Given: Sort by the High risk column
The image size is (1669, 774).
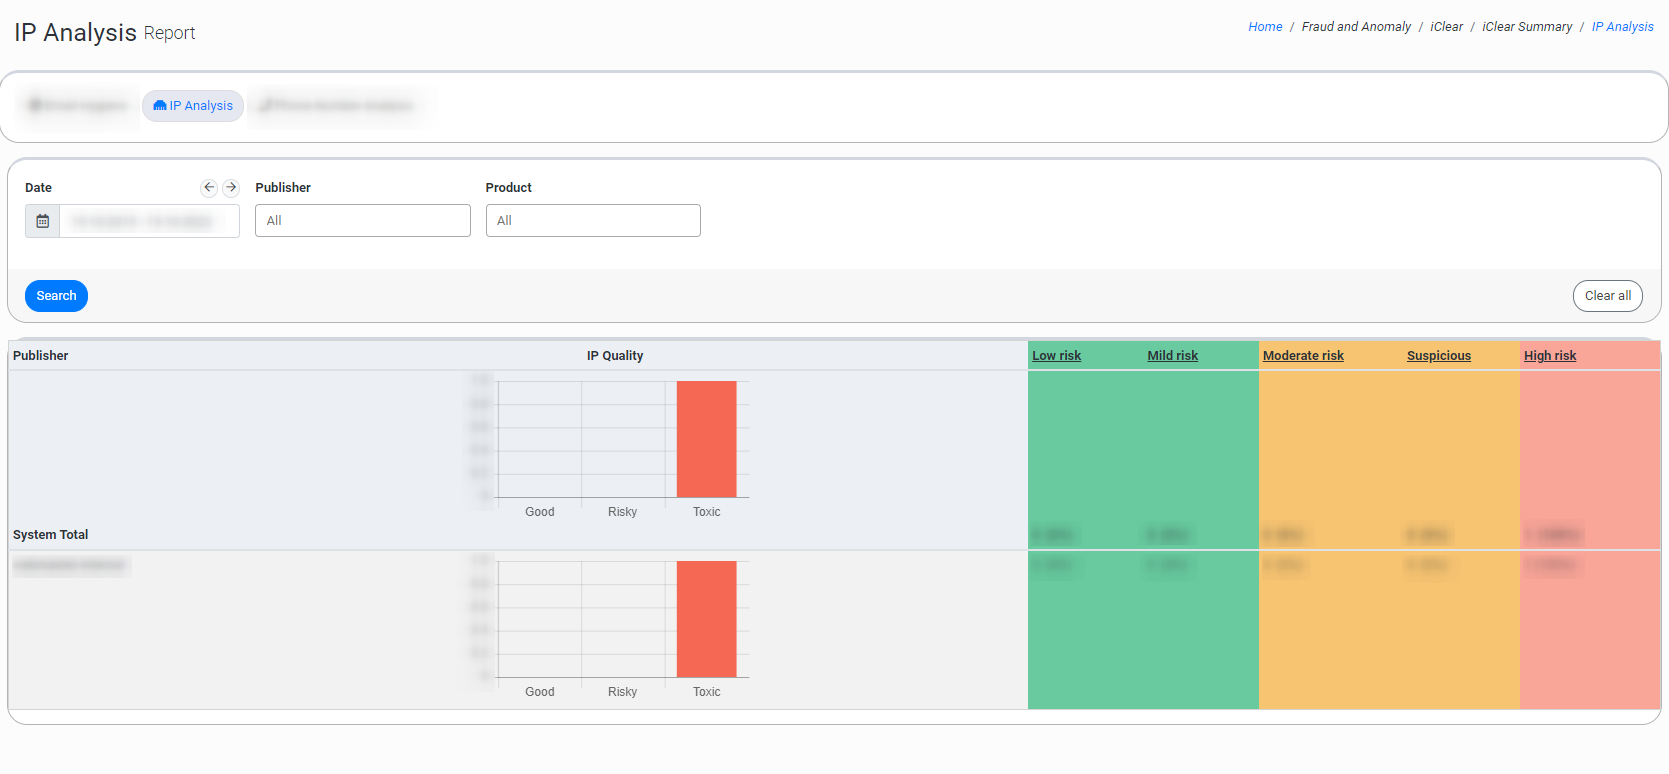Looking at the screenshot, I should pos(1549,356).
